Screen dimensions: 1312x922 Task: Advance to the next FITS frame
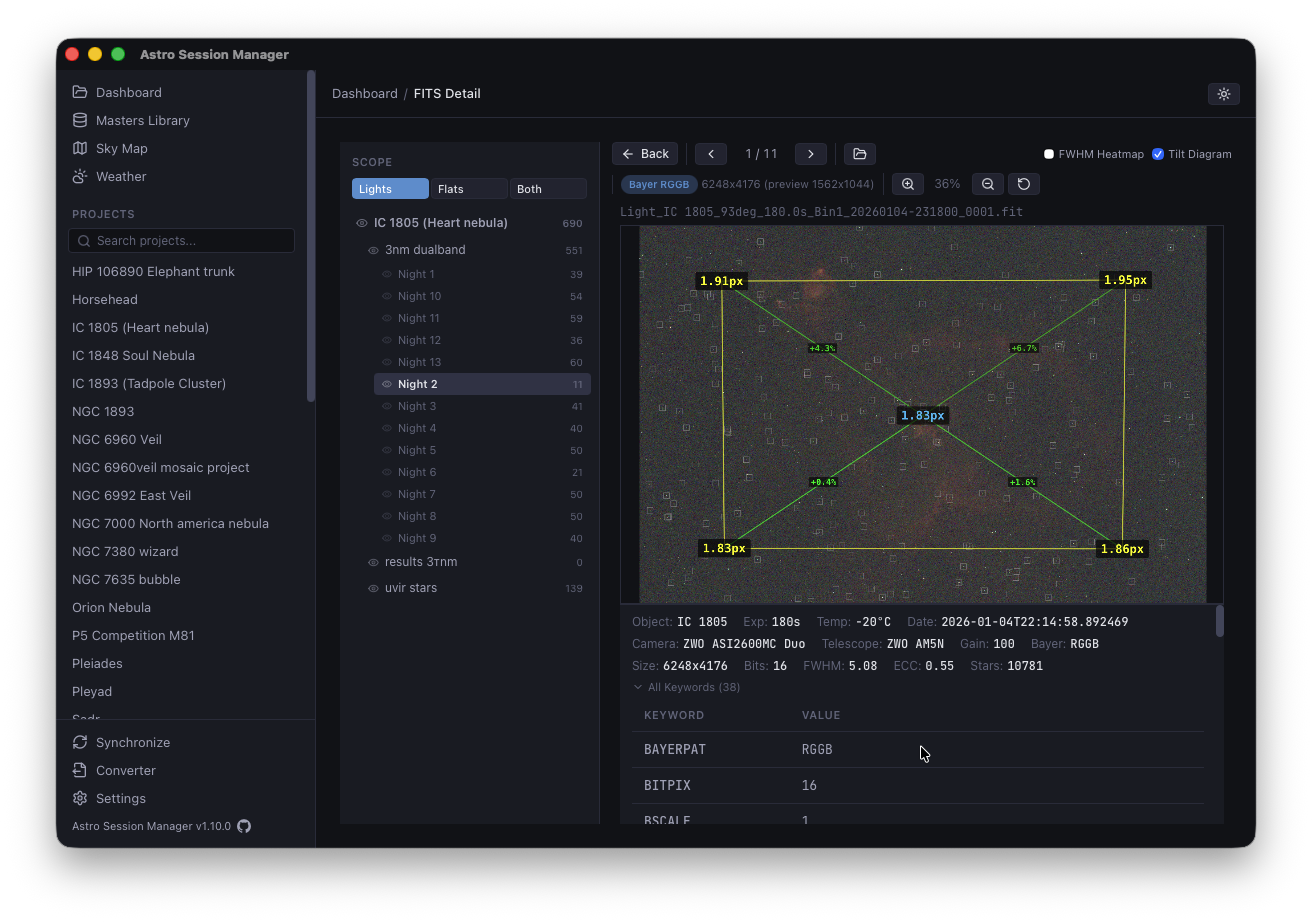coord(811,153)
